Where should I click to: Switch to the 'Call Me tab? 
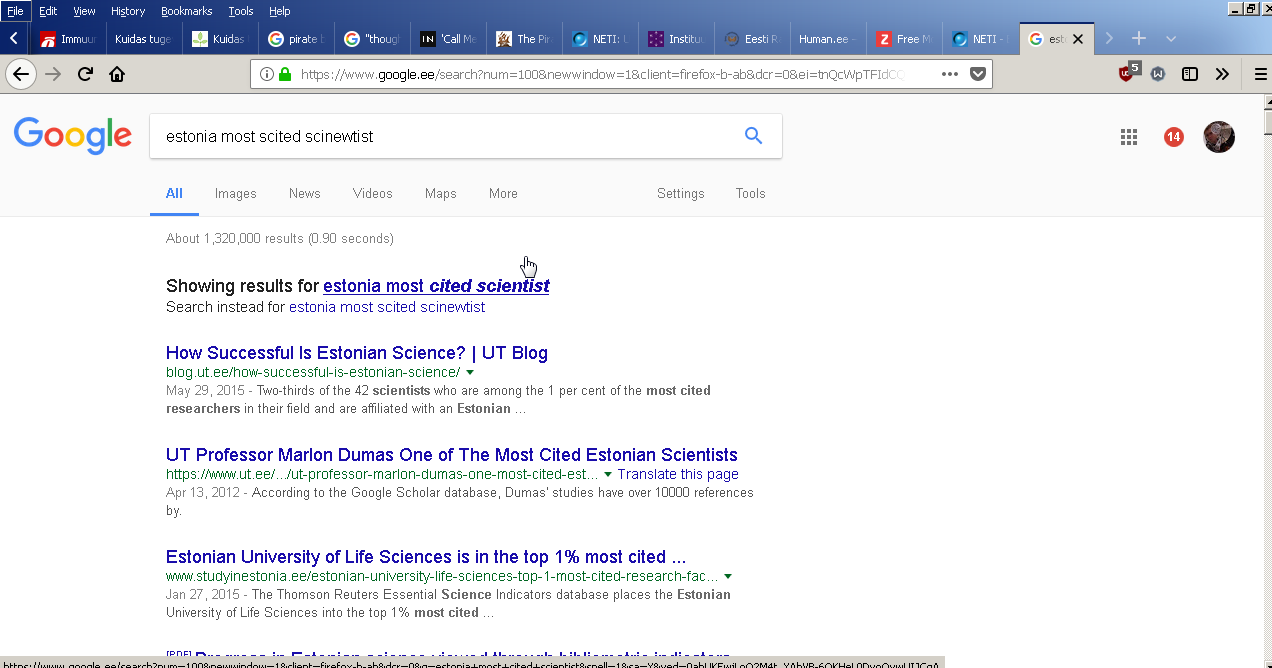[448, 39]
